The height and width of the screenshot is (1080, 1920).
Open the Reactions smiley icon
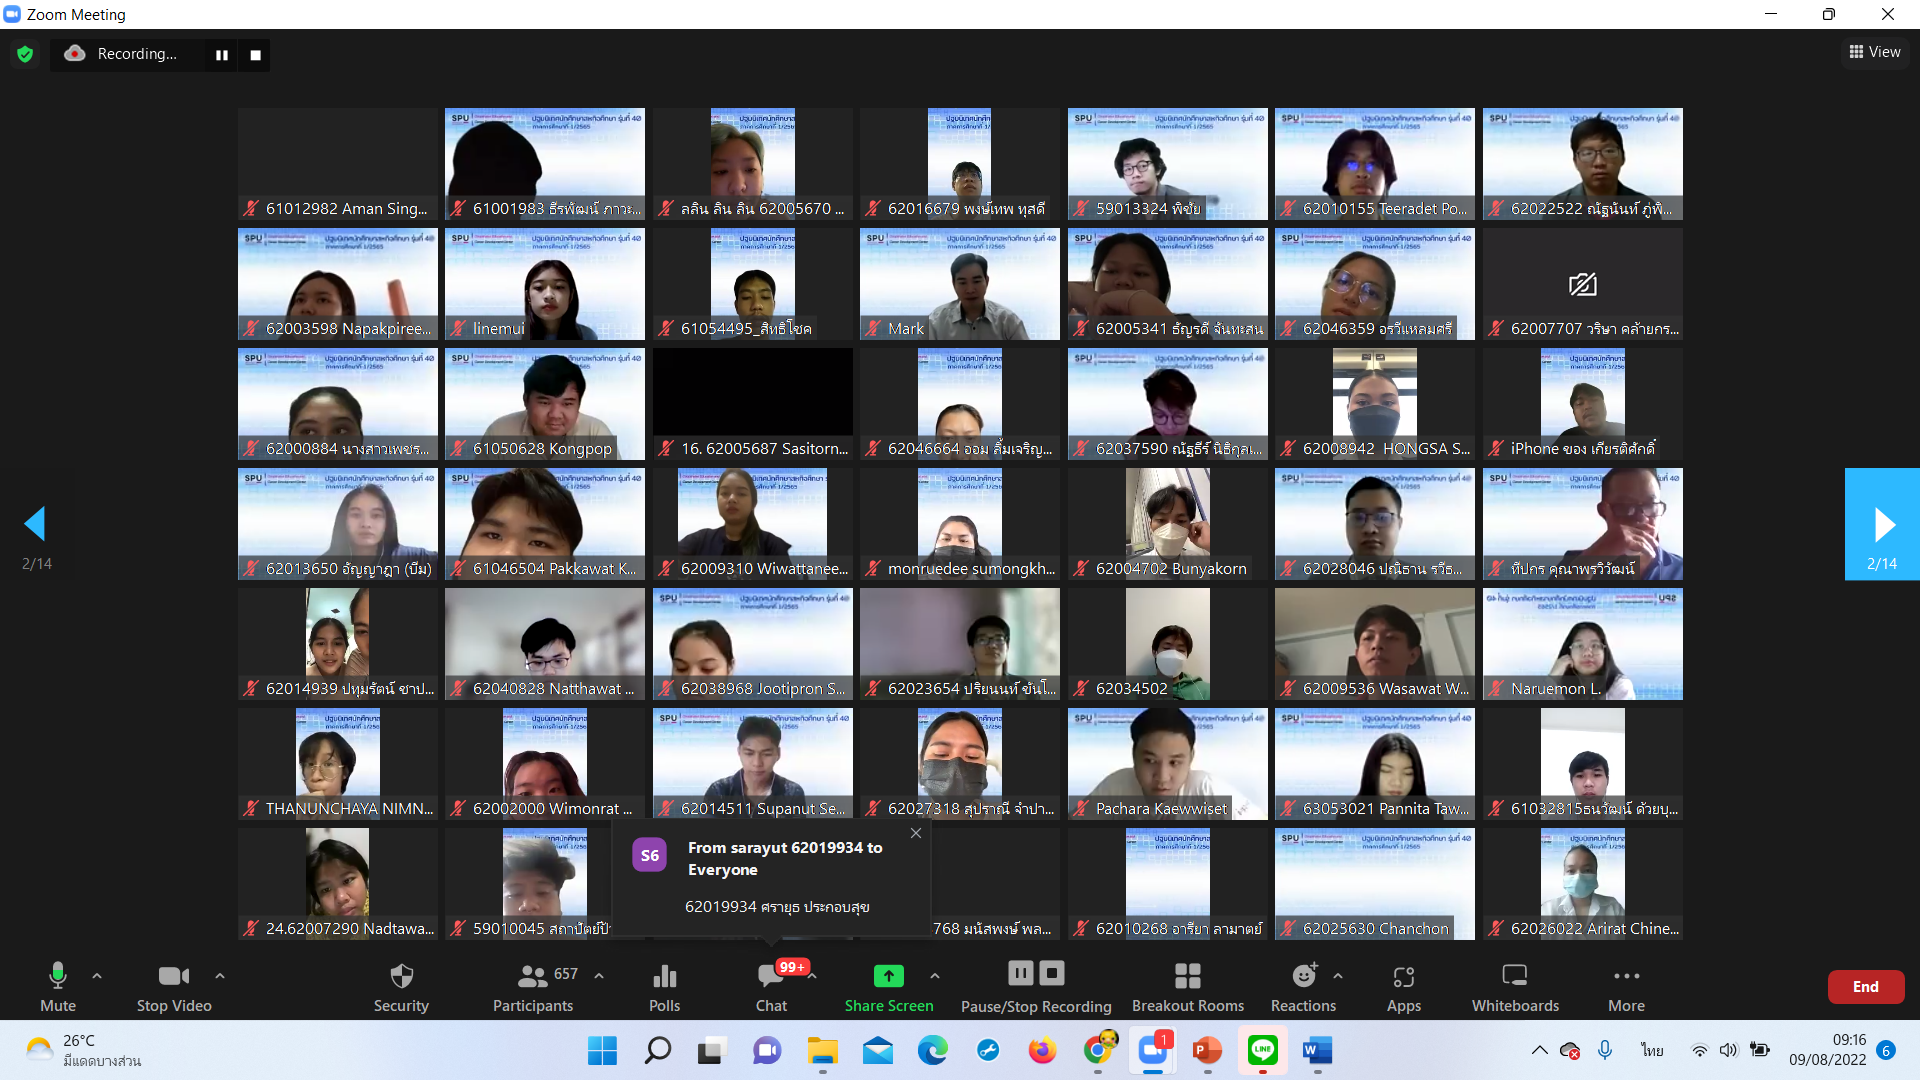[x=1303, y=976]
